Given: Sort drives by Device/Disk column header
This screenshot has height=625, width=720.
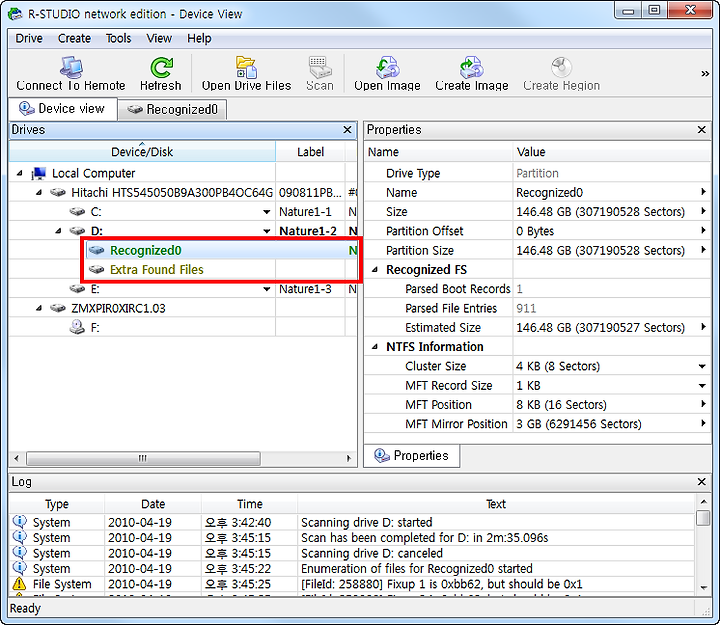Looking at the screenshot, I should pos(142,152).
